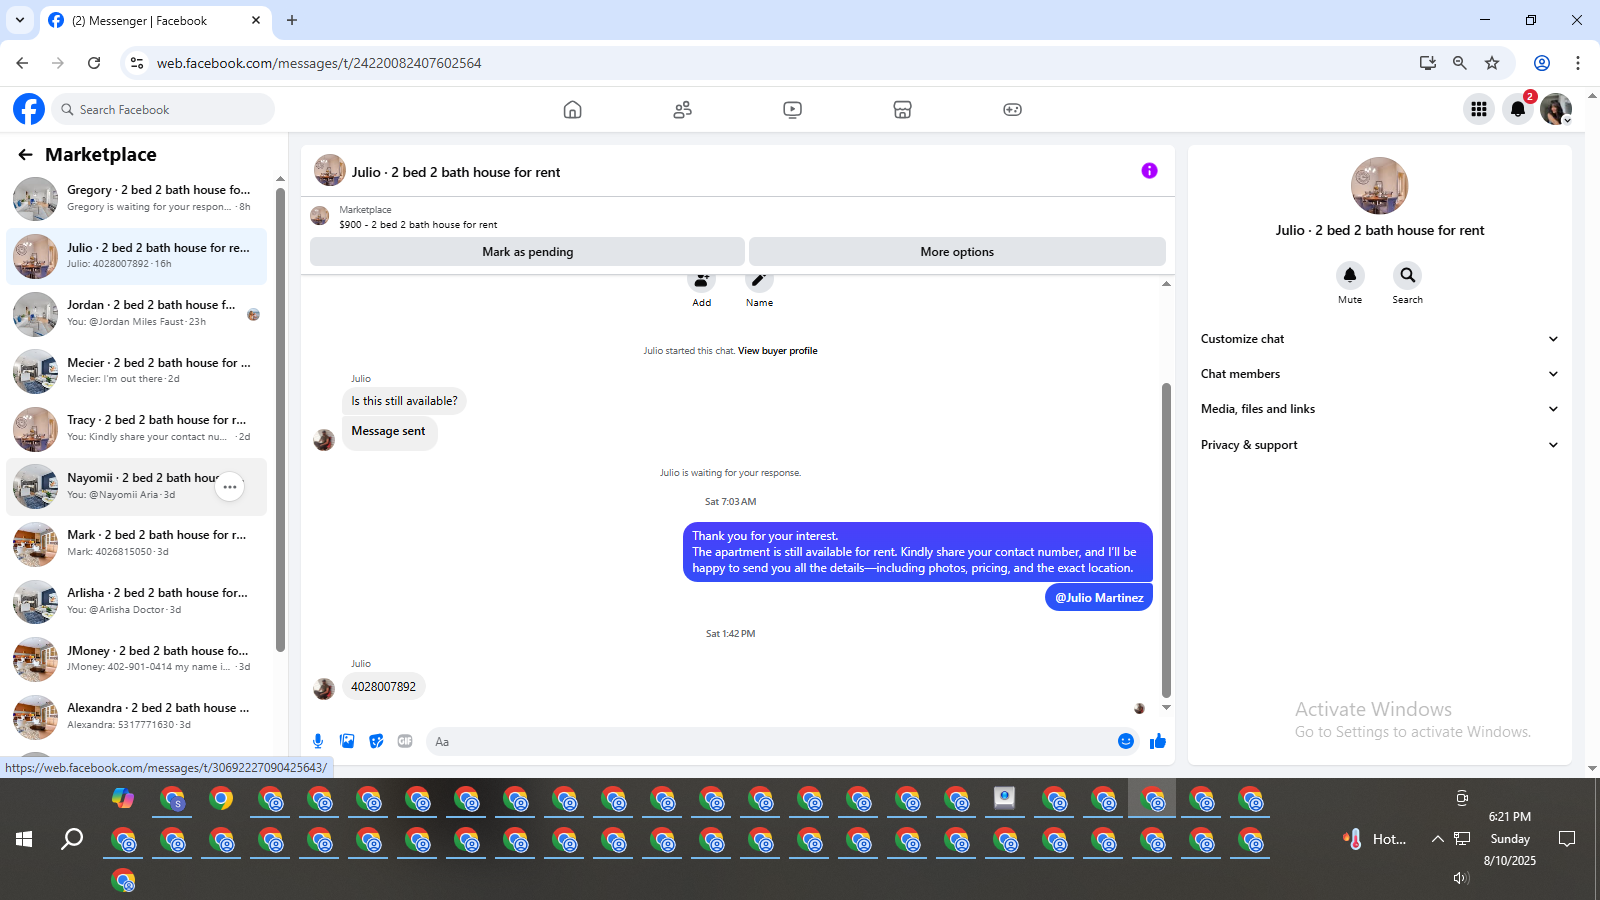This screenshot has width=1600, height=900.
Task: Click Mark as pending button
Action: click(527, 252)
